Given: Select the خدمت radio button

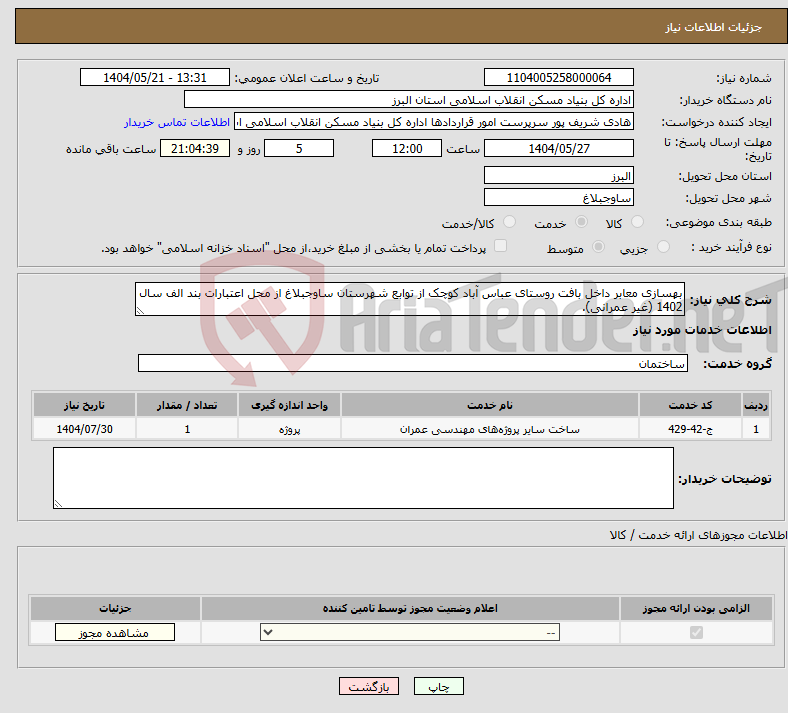Looking at the screenshot, I should (581, 222).
